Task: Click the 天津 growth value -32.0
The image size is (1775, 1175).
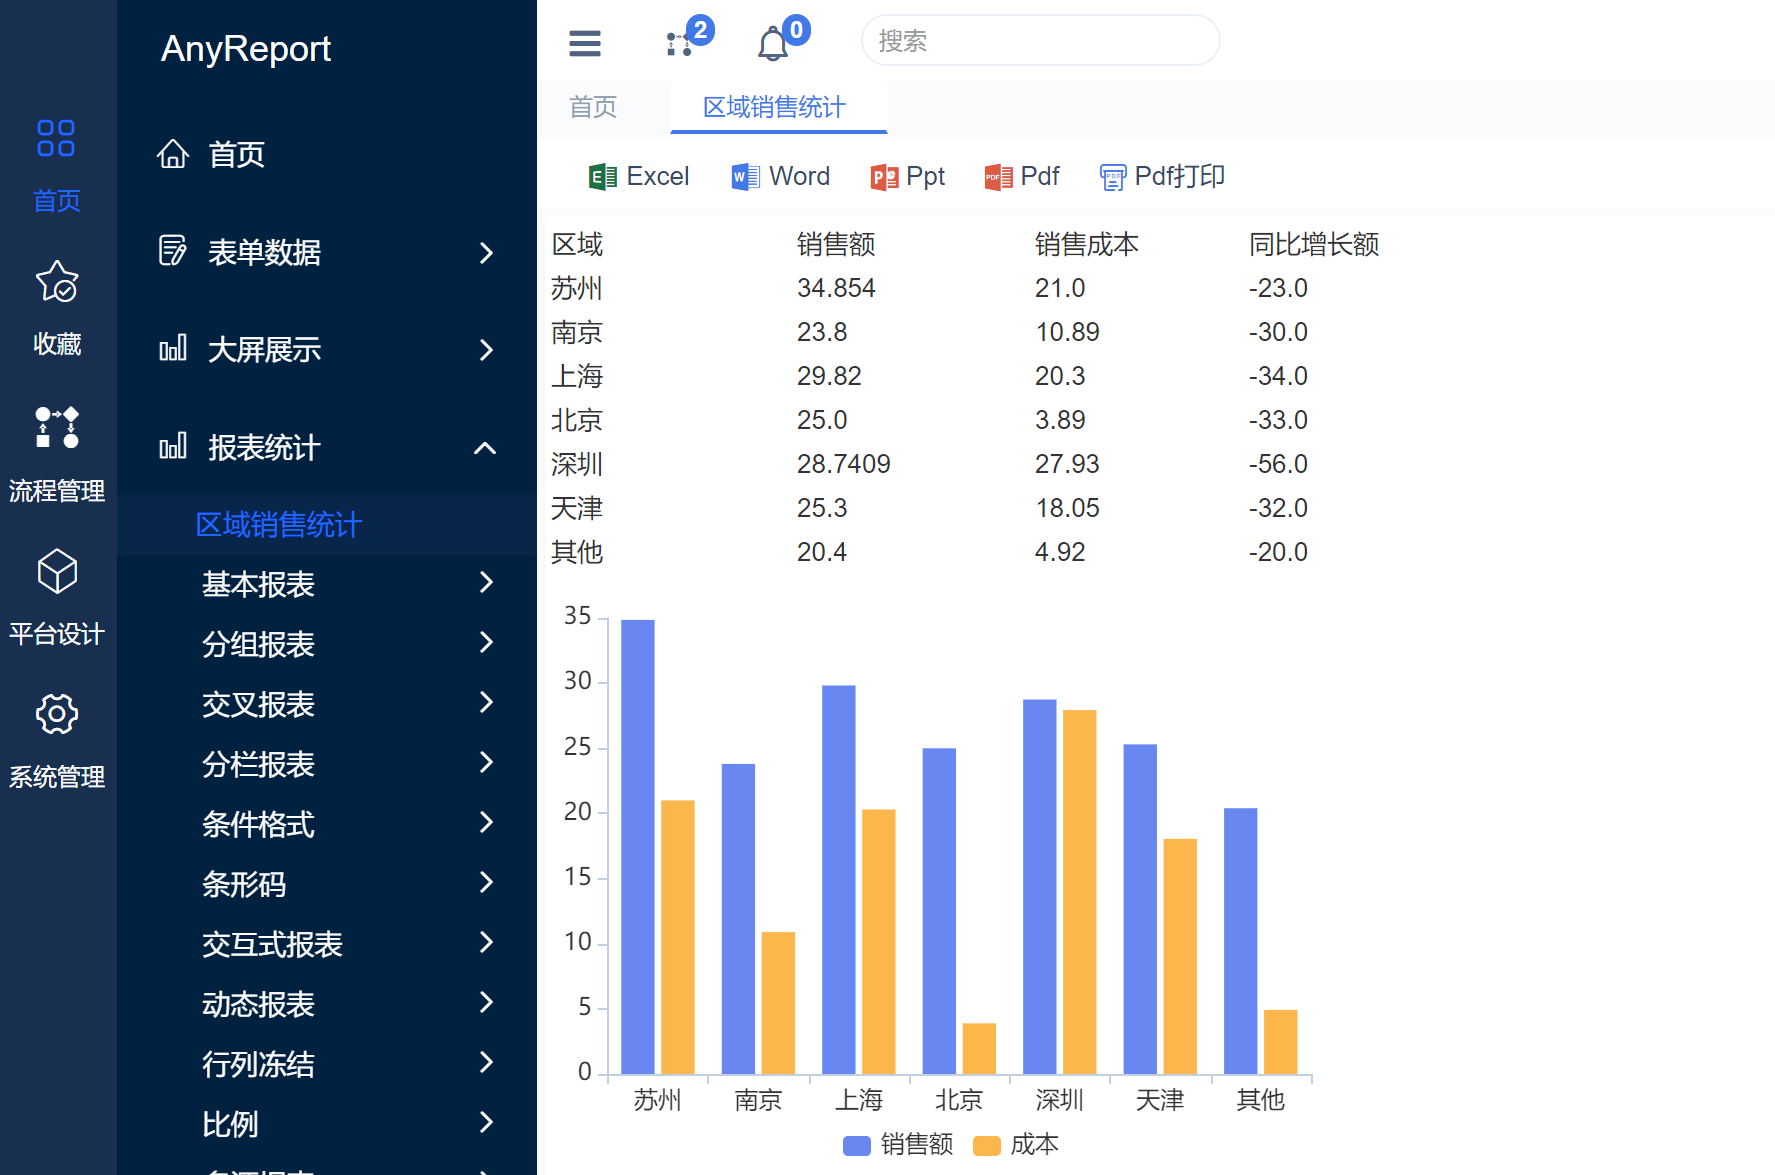Action: click(1278, 508)
